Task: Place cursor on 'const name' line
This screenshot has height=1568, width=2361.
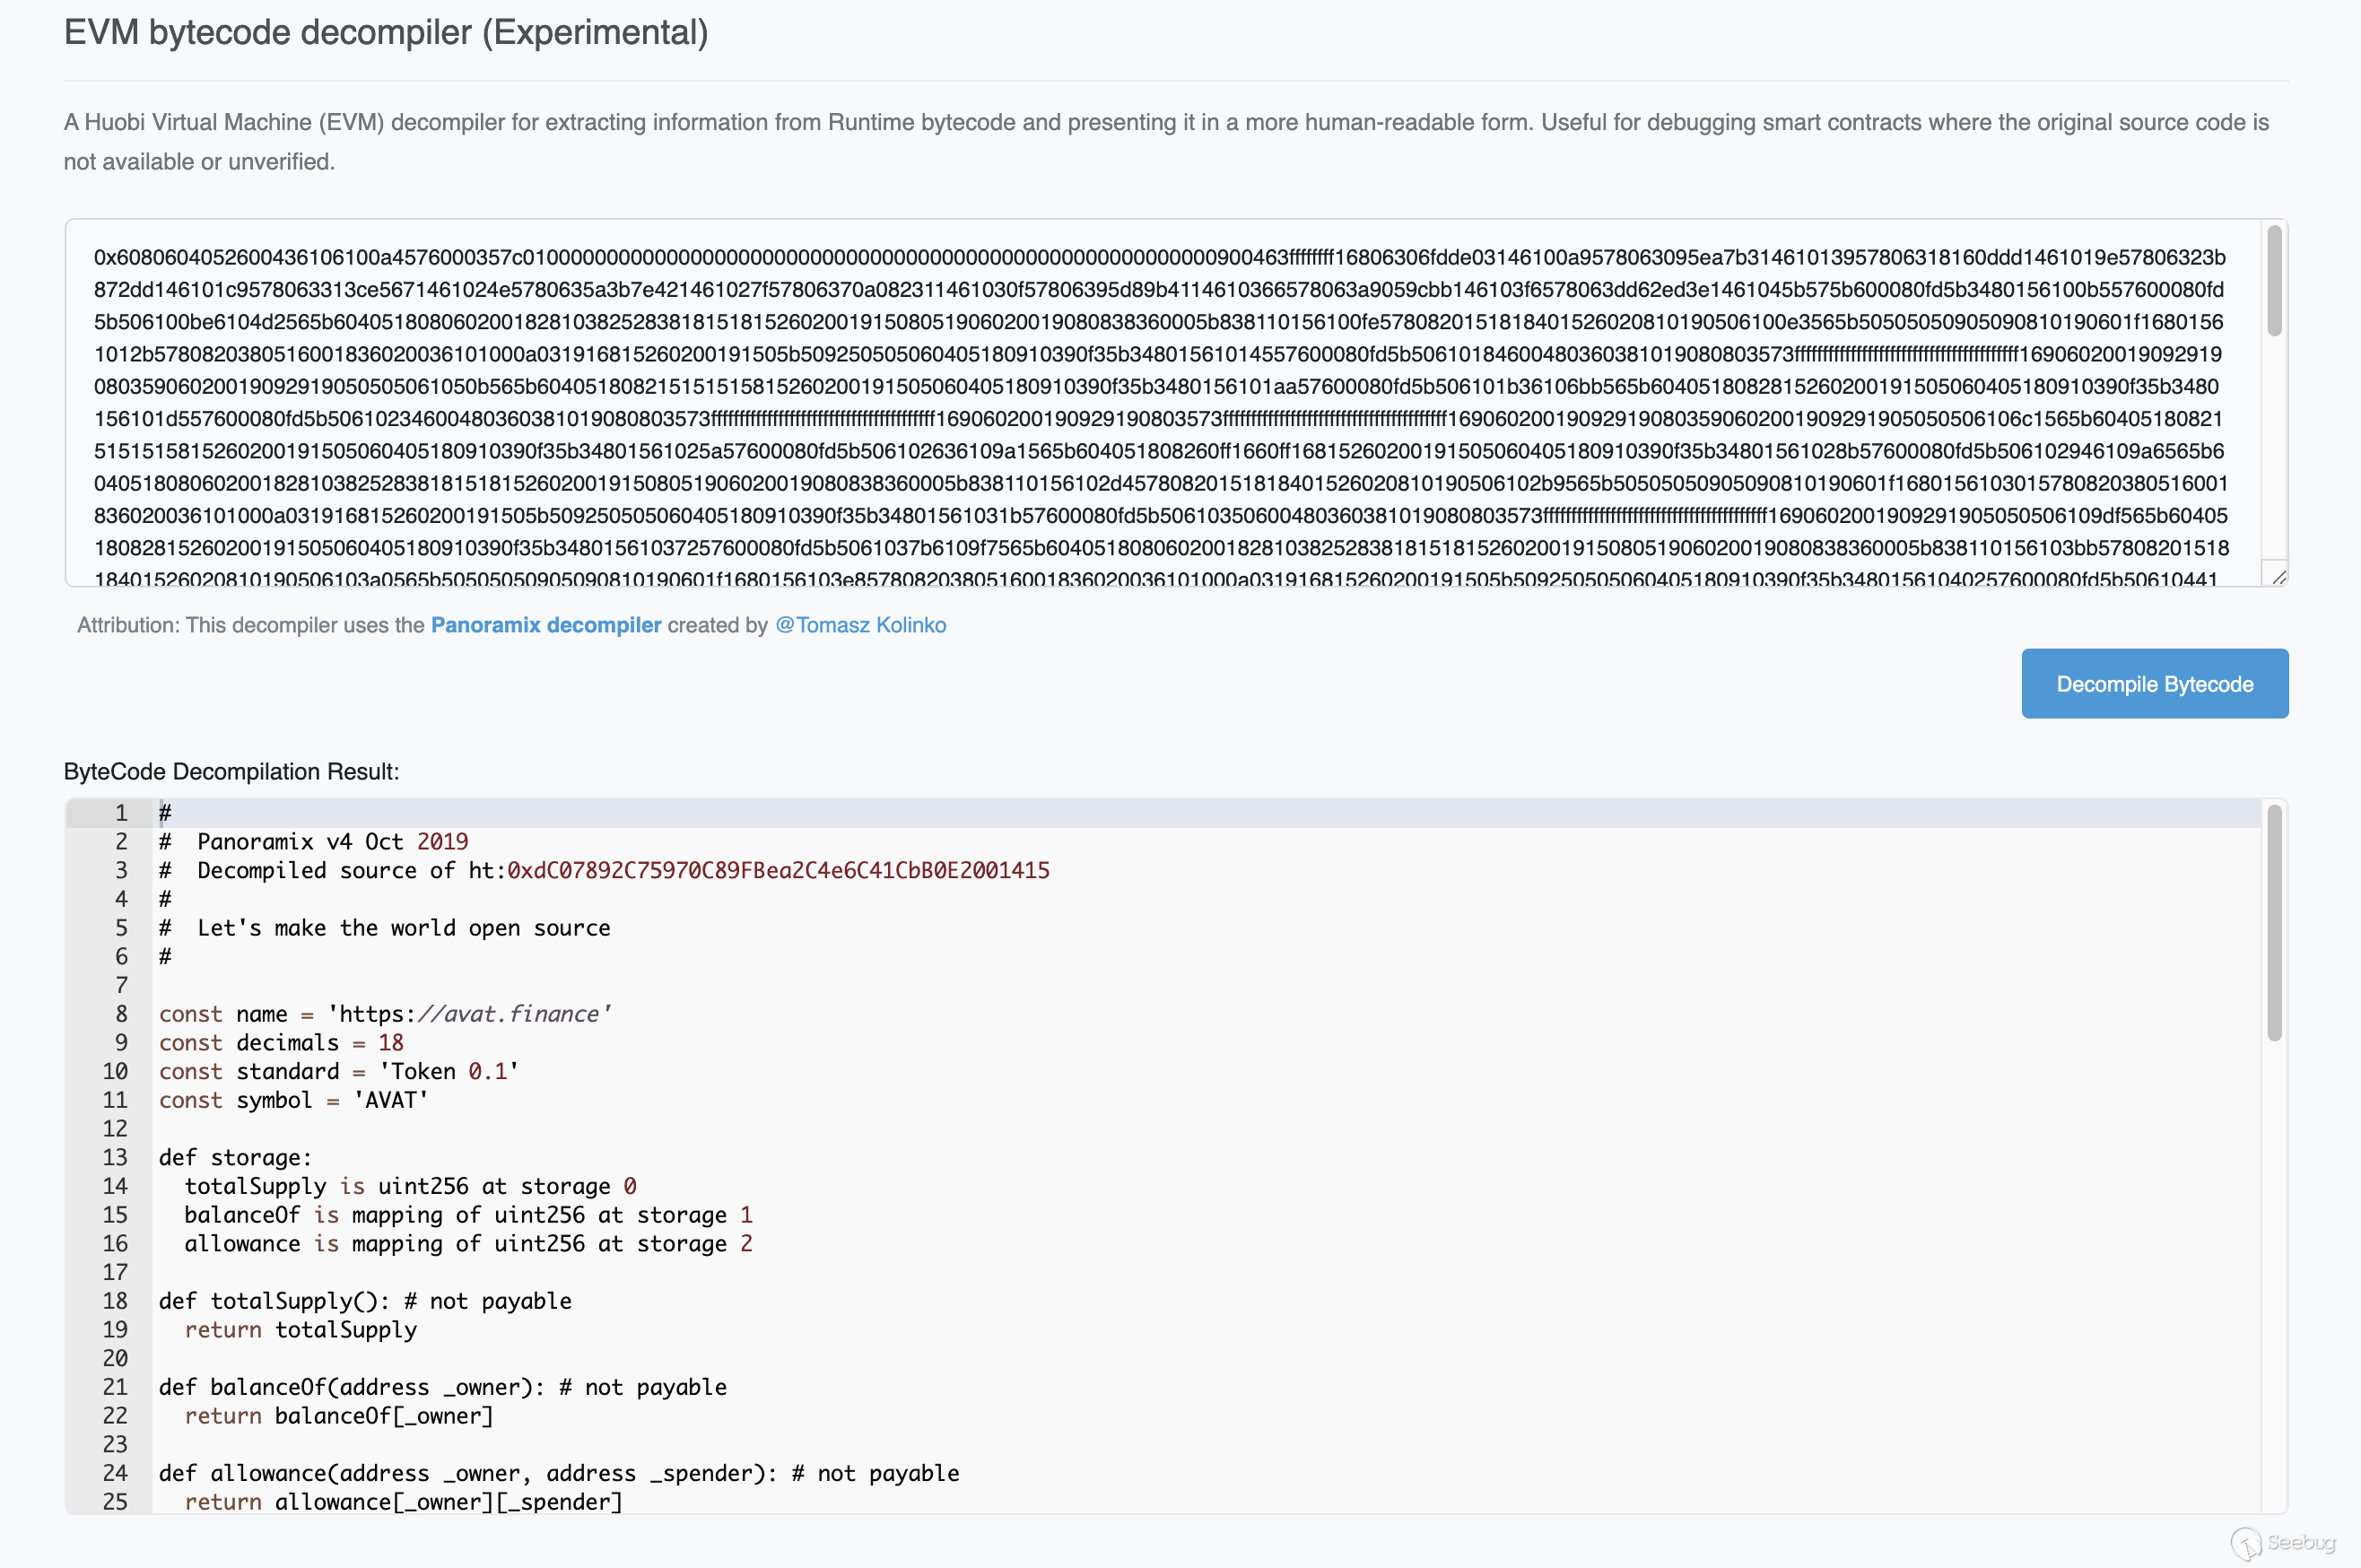Action: tap(385, 1014)
